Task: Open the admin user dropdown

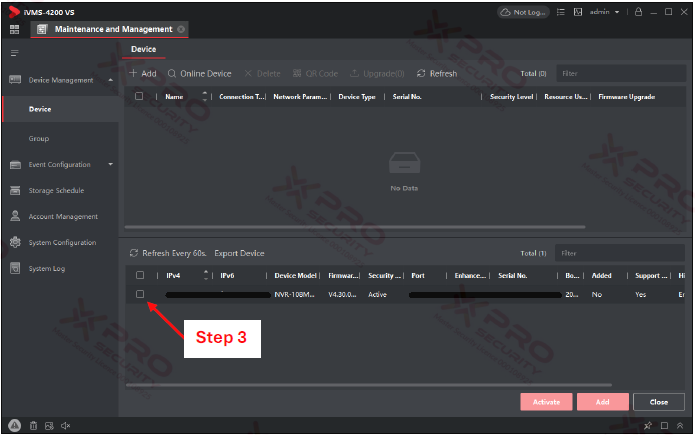Action: point(604,12)
